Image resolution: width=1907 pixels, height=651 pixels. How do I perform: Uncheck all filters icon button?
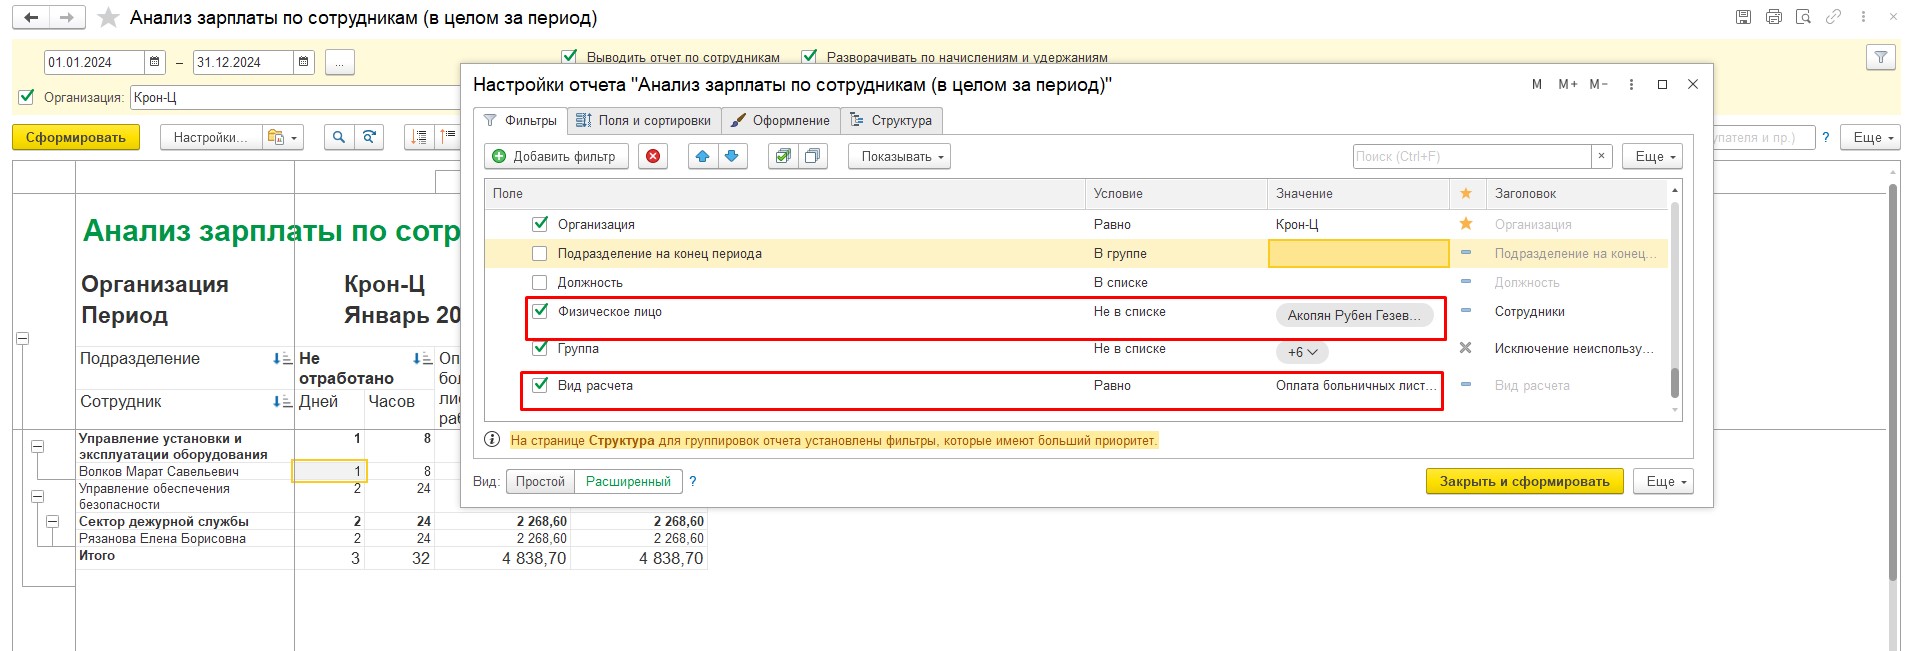[813, 156]
